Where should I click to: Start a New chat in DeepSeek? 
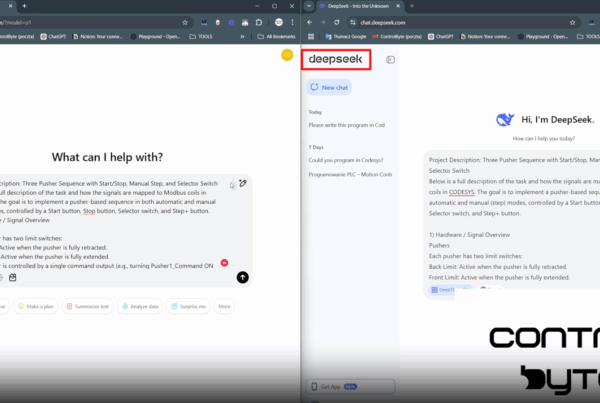pos(329,88)
